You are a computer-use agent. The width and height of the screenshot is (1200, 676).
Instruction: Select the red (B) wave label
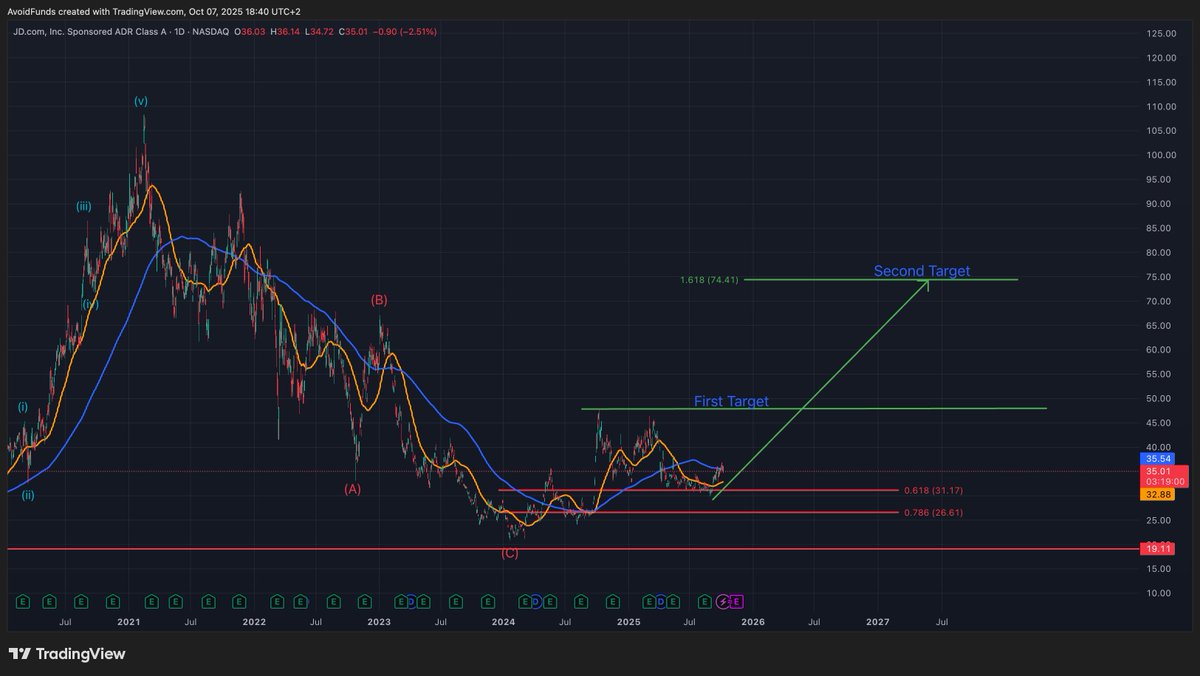[379, 299]
